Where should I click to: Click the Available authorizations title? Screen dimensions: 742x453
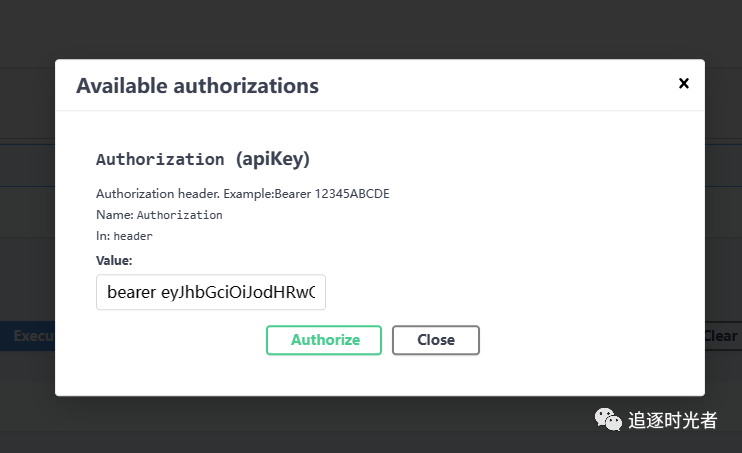pyautogui.click(x=197, y=86)
